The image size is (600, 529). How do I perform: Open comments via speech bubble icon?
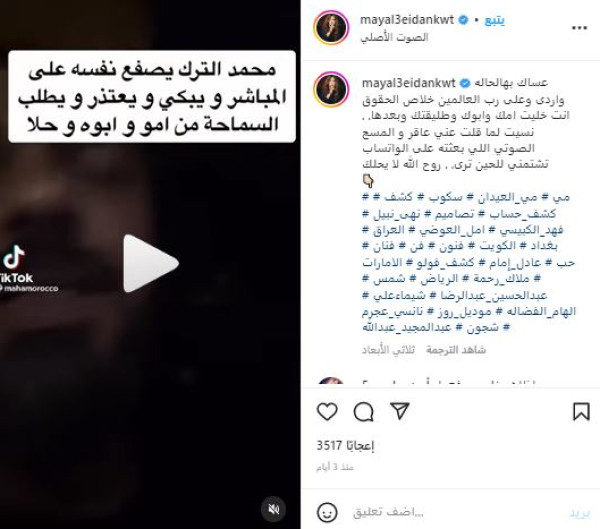pos(364,412)
